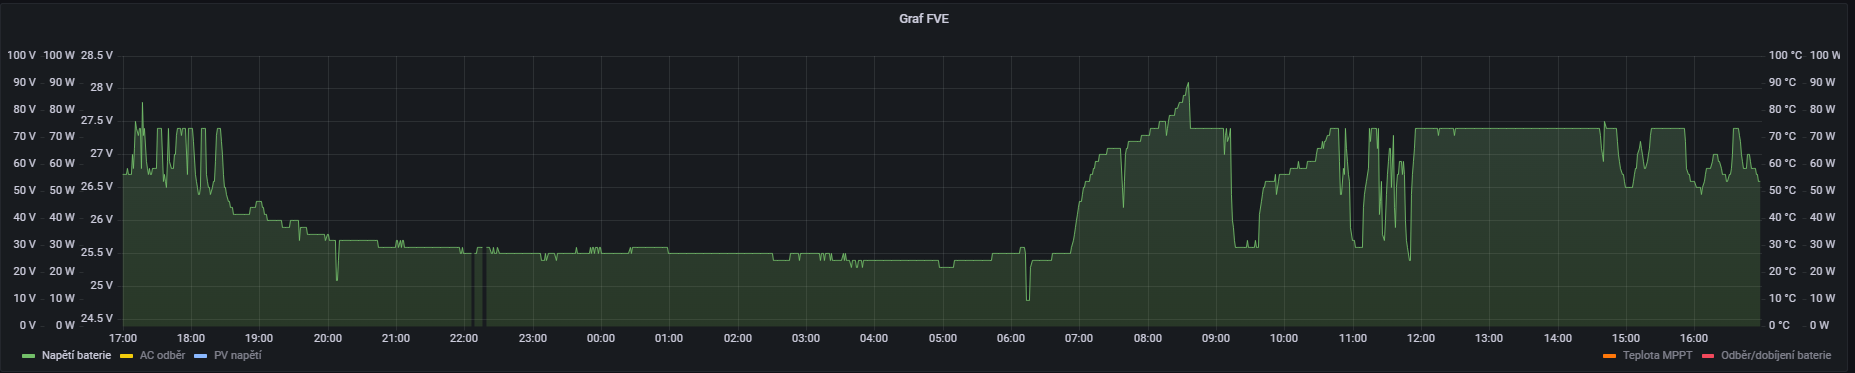Click the green Napětí baterie color swatch
The height and width of the screenshot is (373, 1855).
(29, 356)
